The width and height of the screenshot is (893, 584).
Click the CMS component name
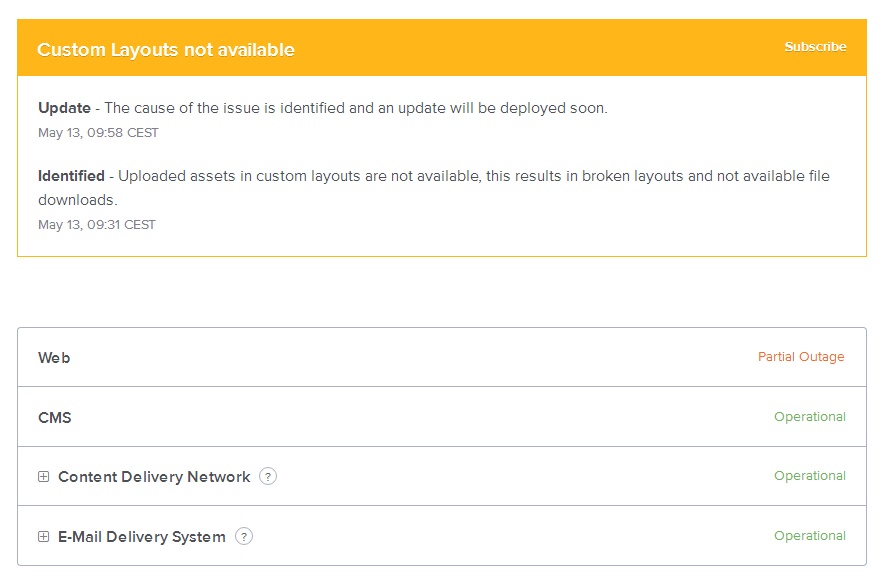pyautogui.click(x=55, y=418)
